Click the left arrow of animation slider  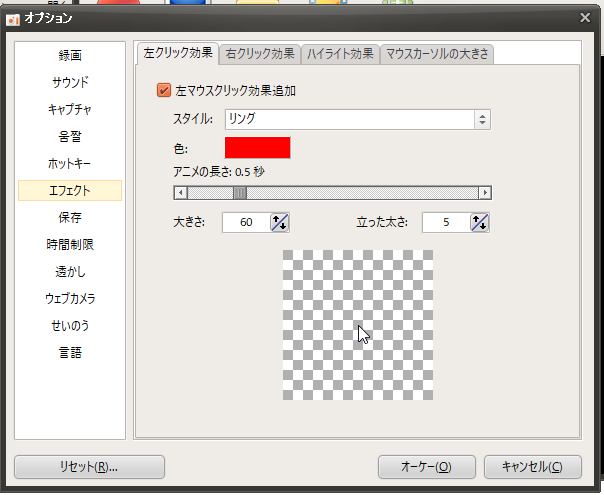(180, 193)
